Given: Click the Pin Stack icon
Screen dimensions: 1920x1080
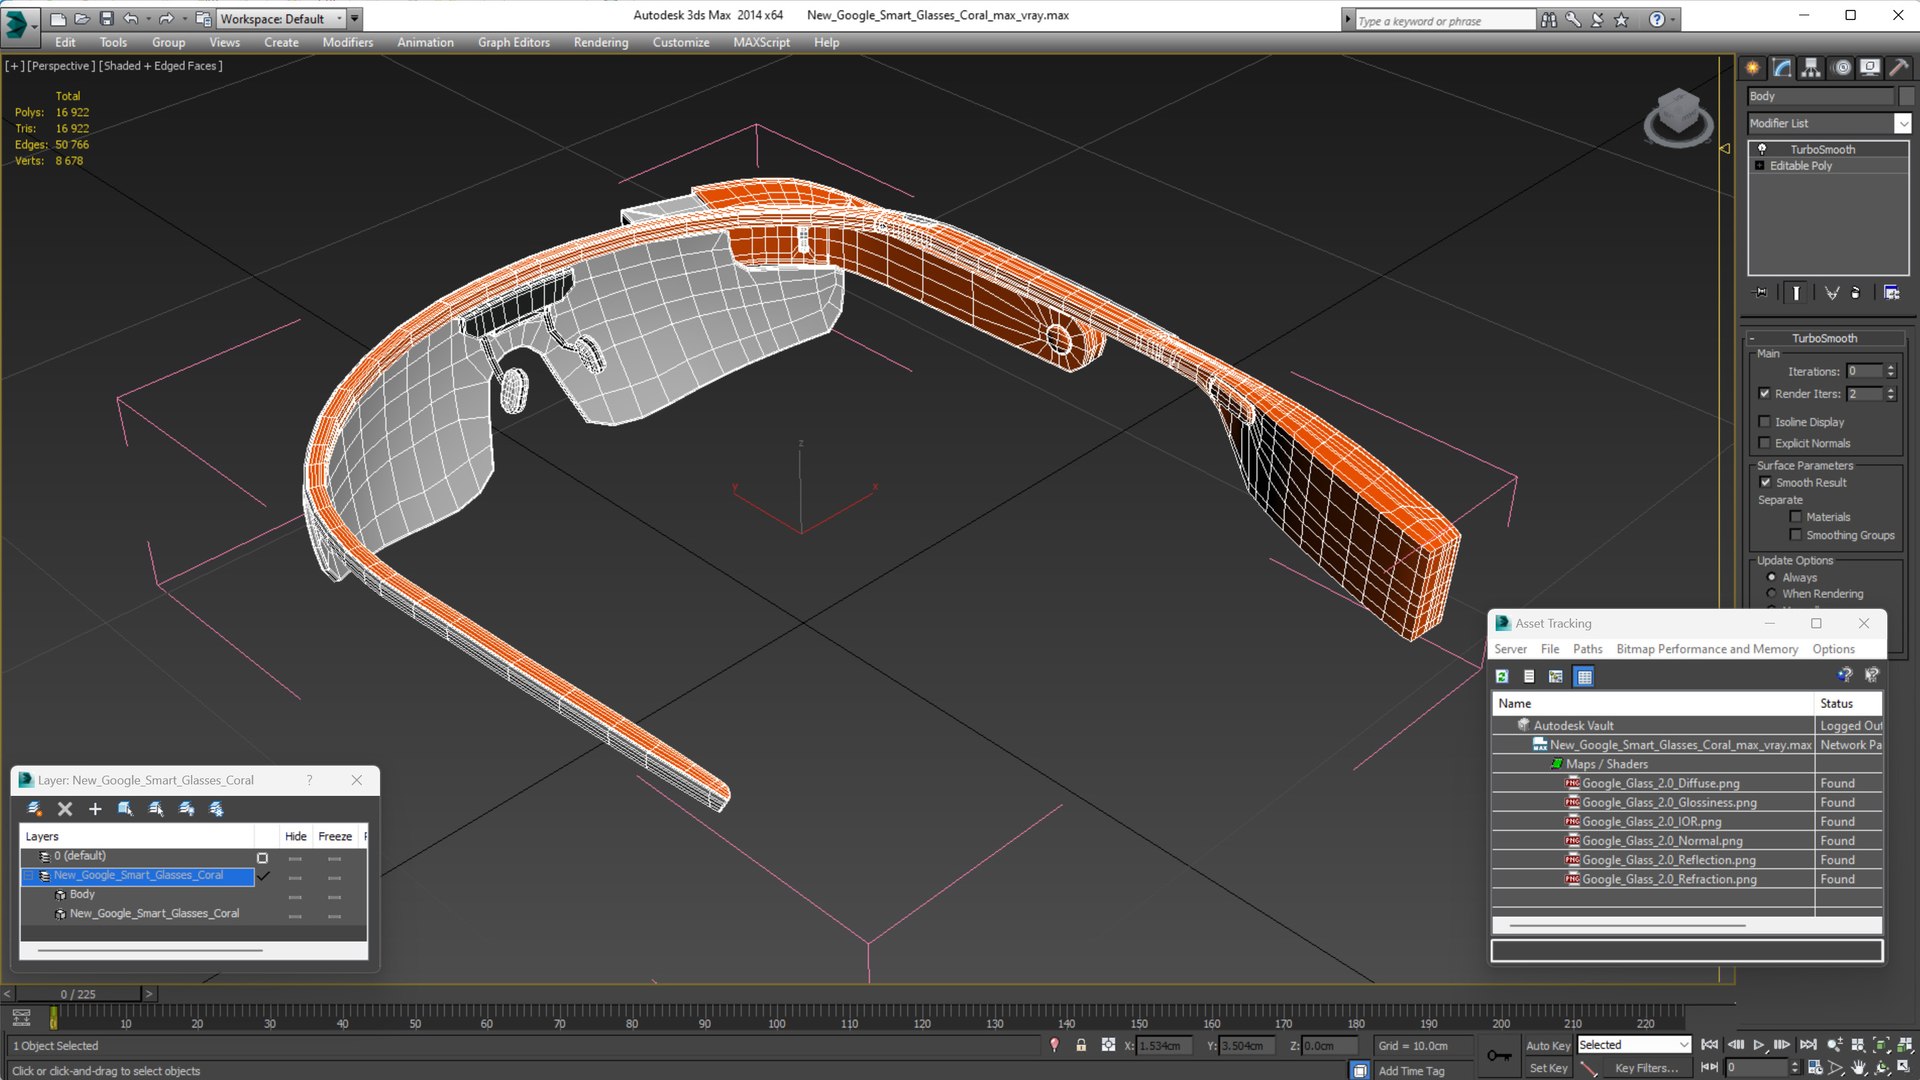Looking at the screenshot, I should coord(1761,293).
